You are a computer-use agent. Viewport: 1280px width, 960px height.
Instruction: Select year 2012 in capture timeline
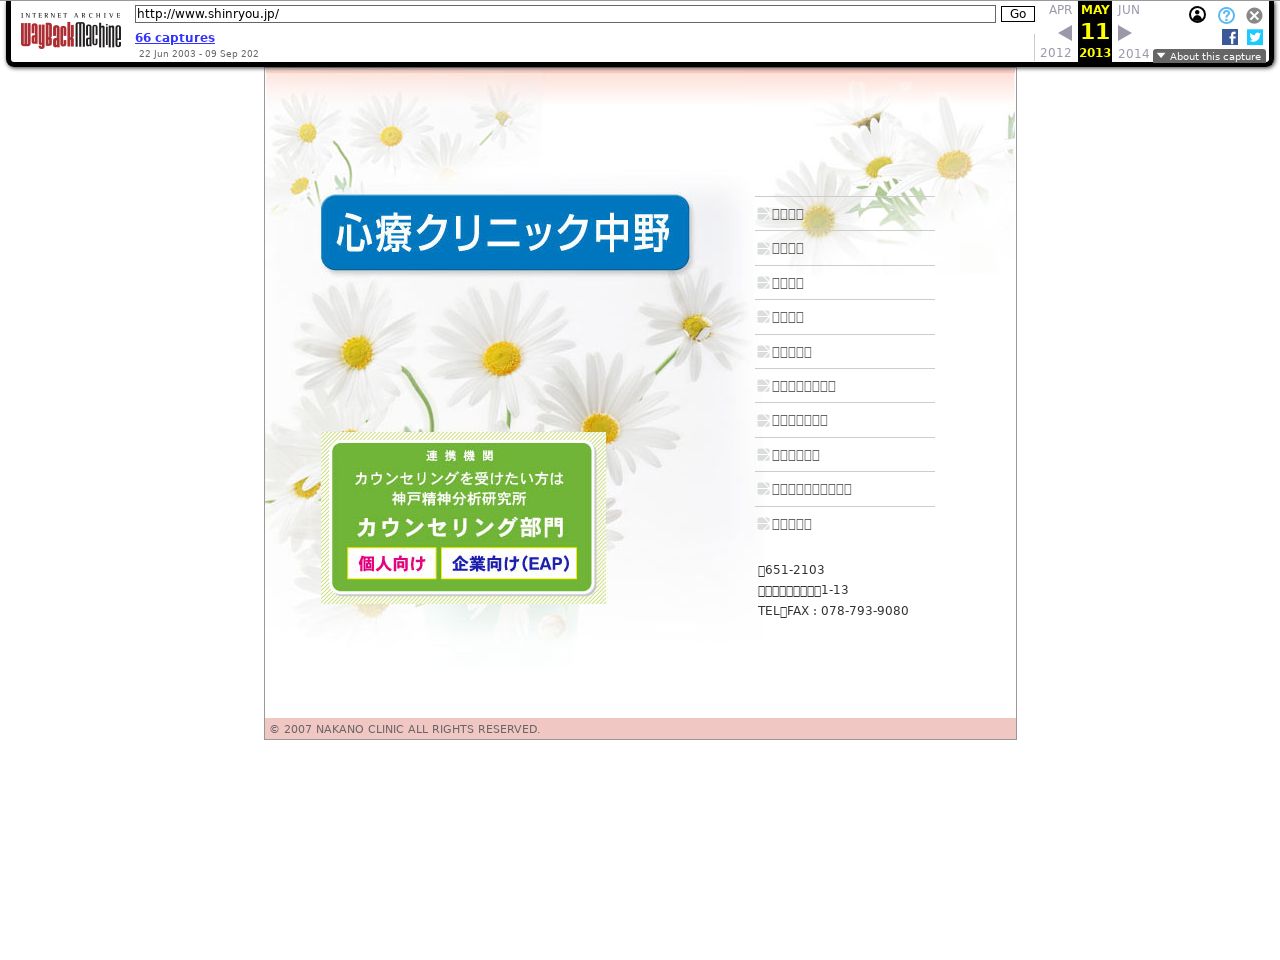(1055, 53)
